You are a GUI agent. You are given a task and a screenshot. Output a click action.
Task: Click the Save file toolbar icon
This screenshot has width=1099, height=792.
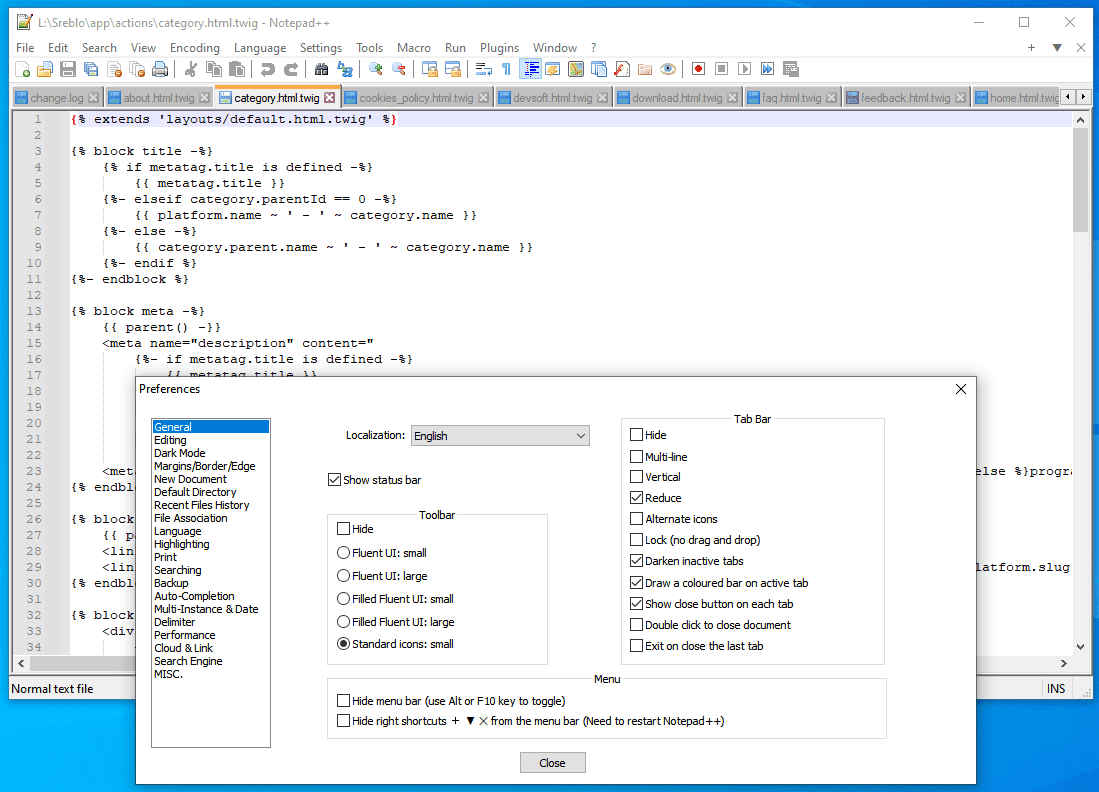[68, 69]
